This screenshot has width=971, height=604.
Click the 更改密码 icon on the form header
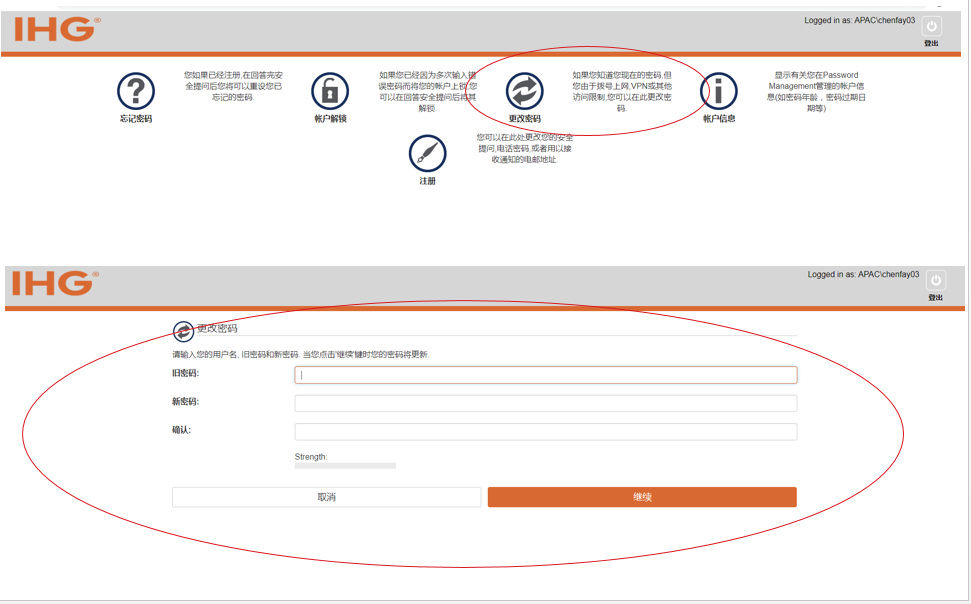[183, 330]
